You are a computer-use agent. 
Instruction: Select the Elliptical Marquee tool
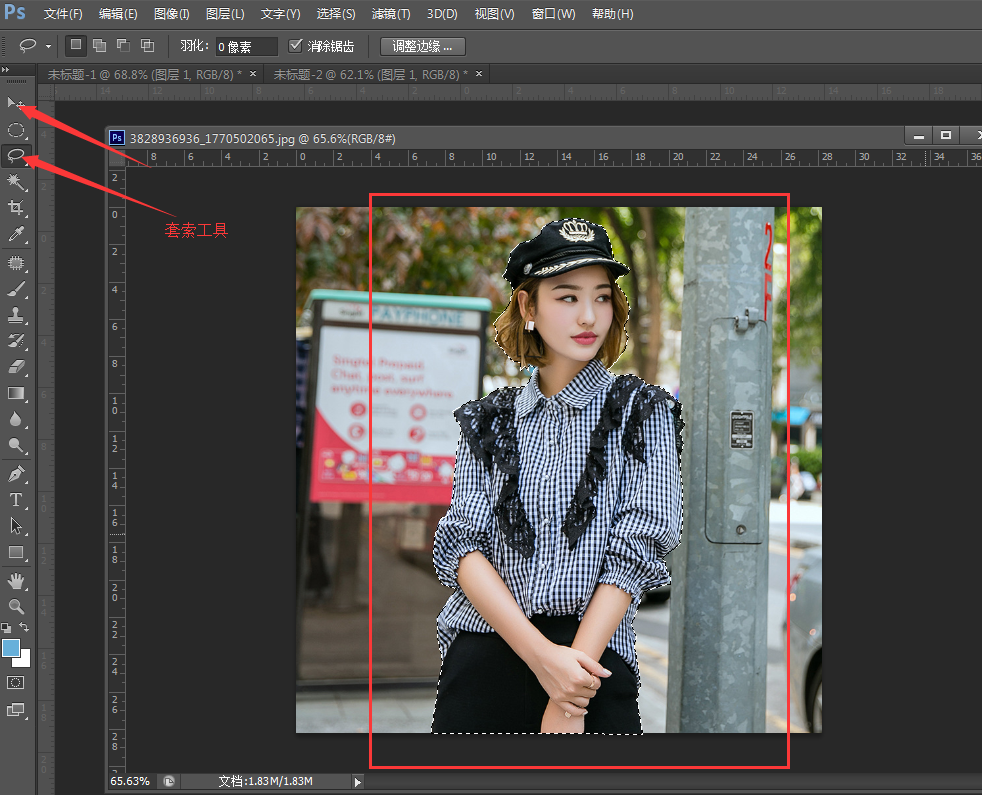tap(16, 130)
